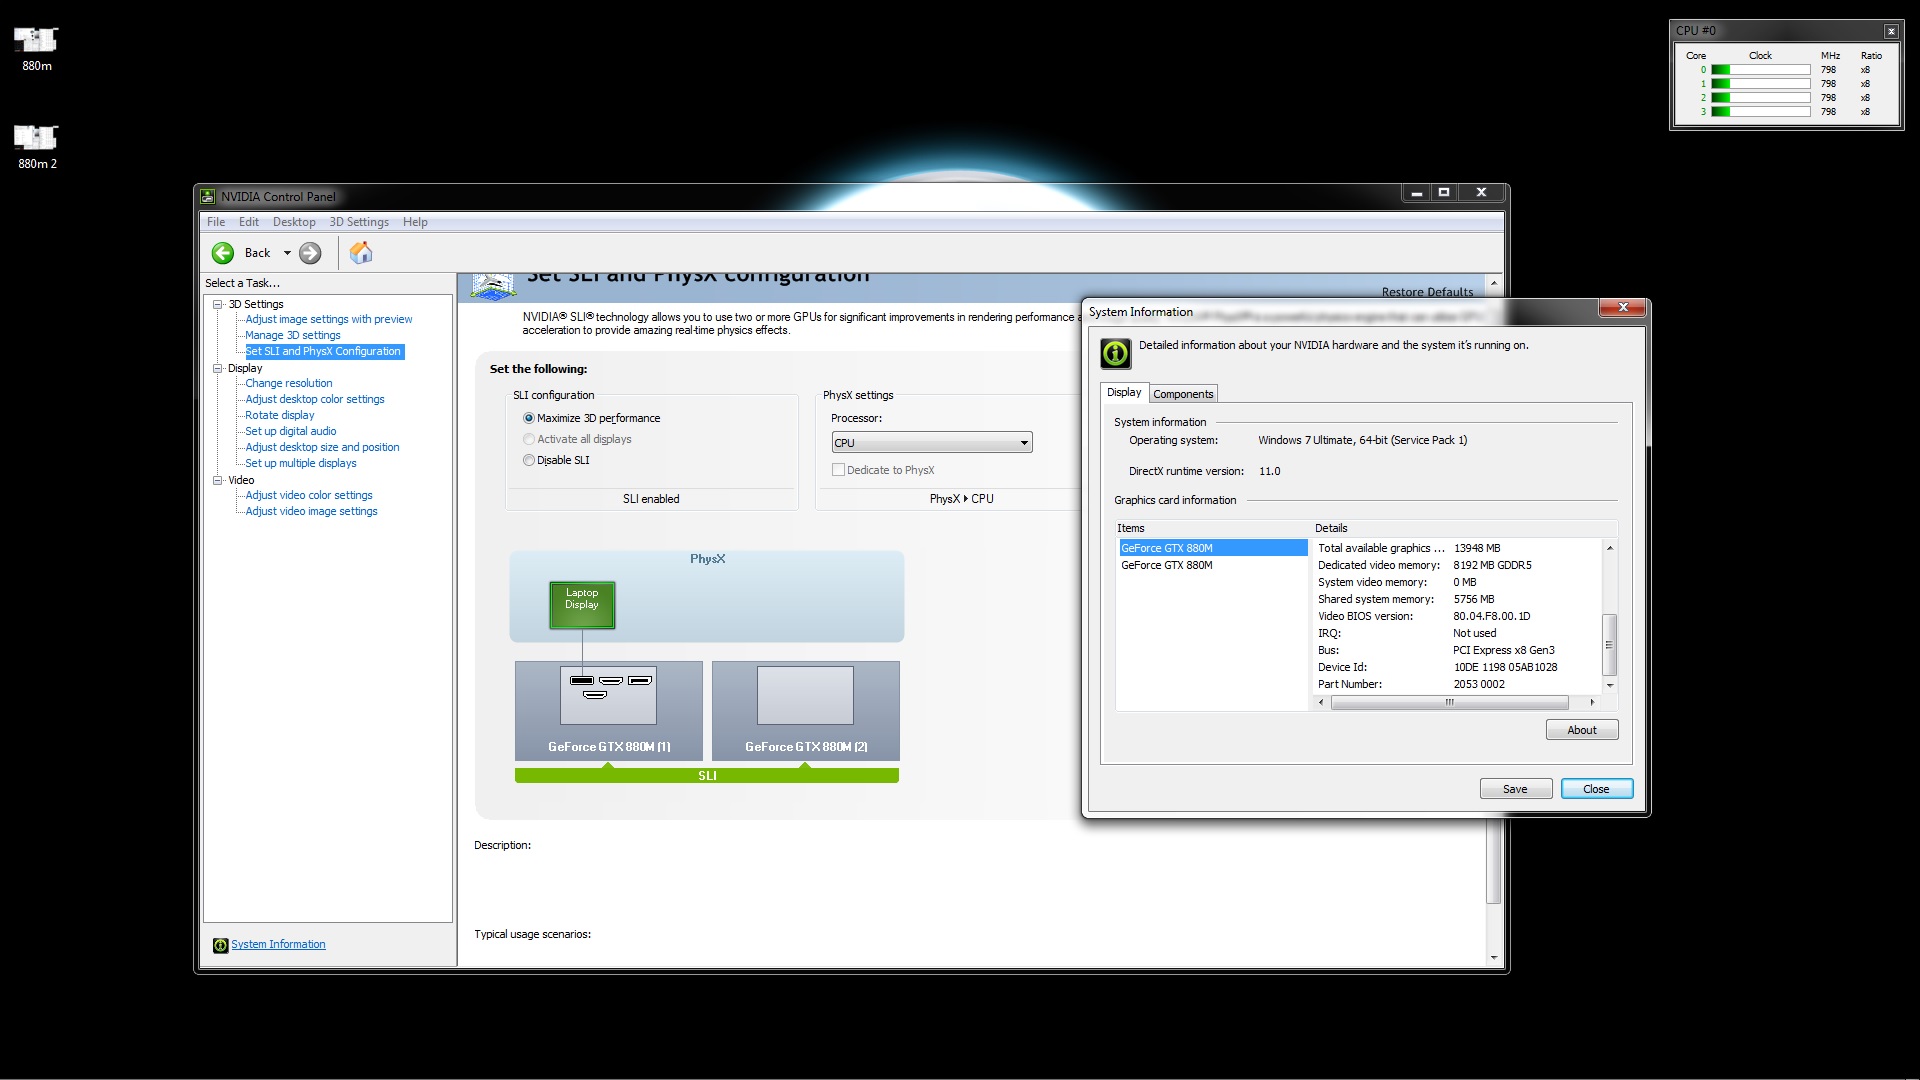This screenshot has width=1920, height=1080.
Task: Select Adjust video image settings
Action: [x=312, y=511]
